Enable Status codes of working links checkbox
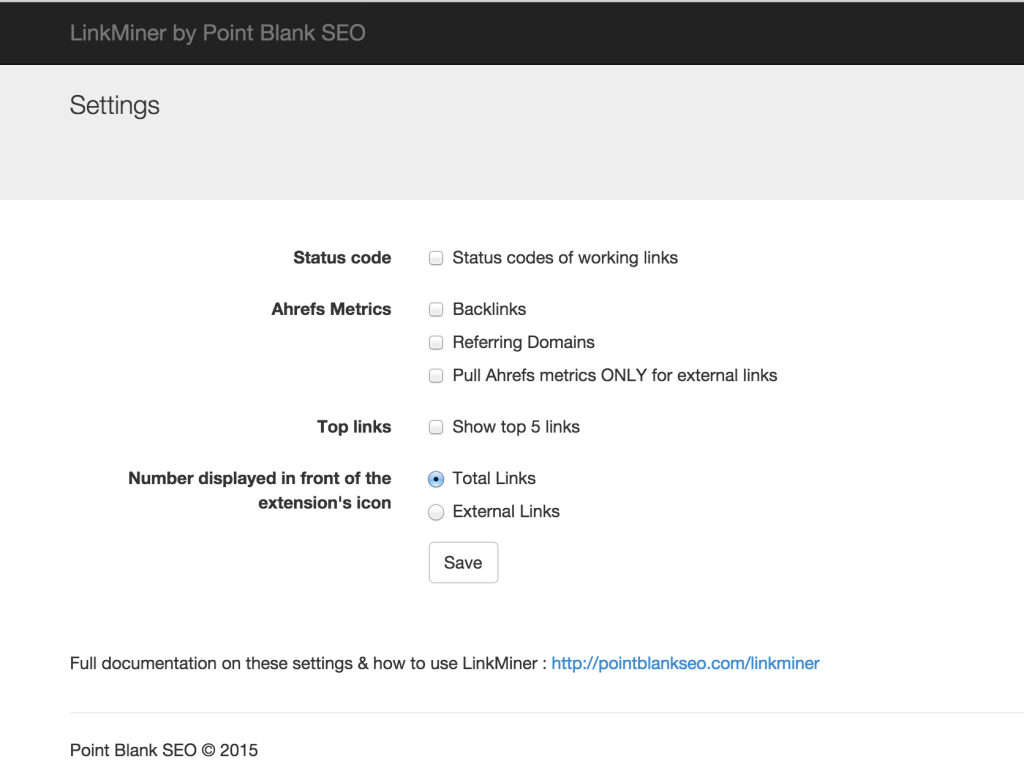1024x777 pixels. tap(436, 258)
